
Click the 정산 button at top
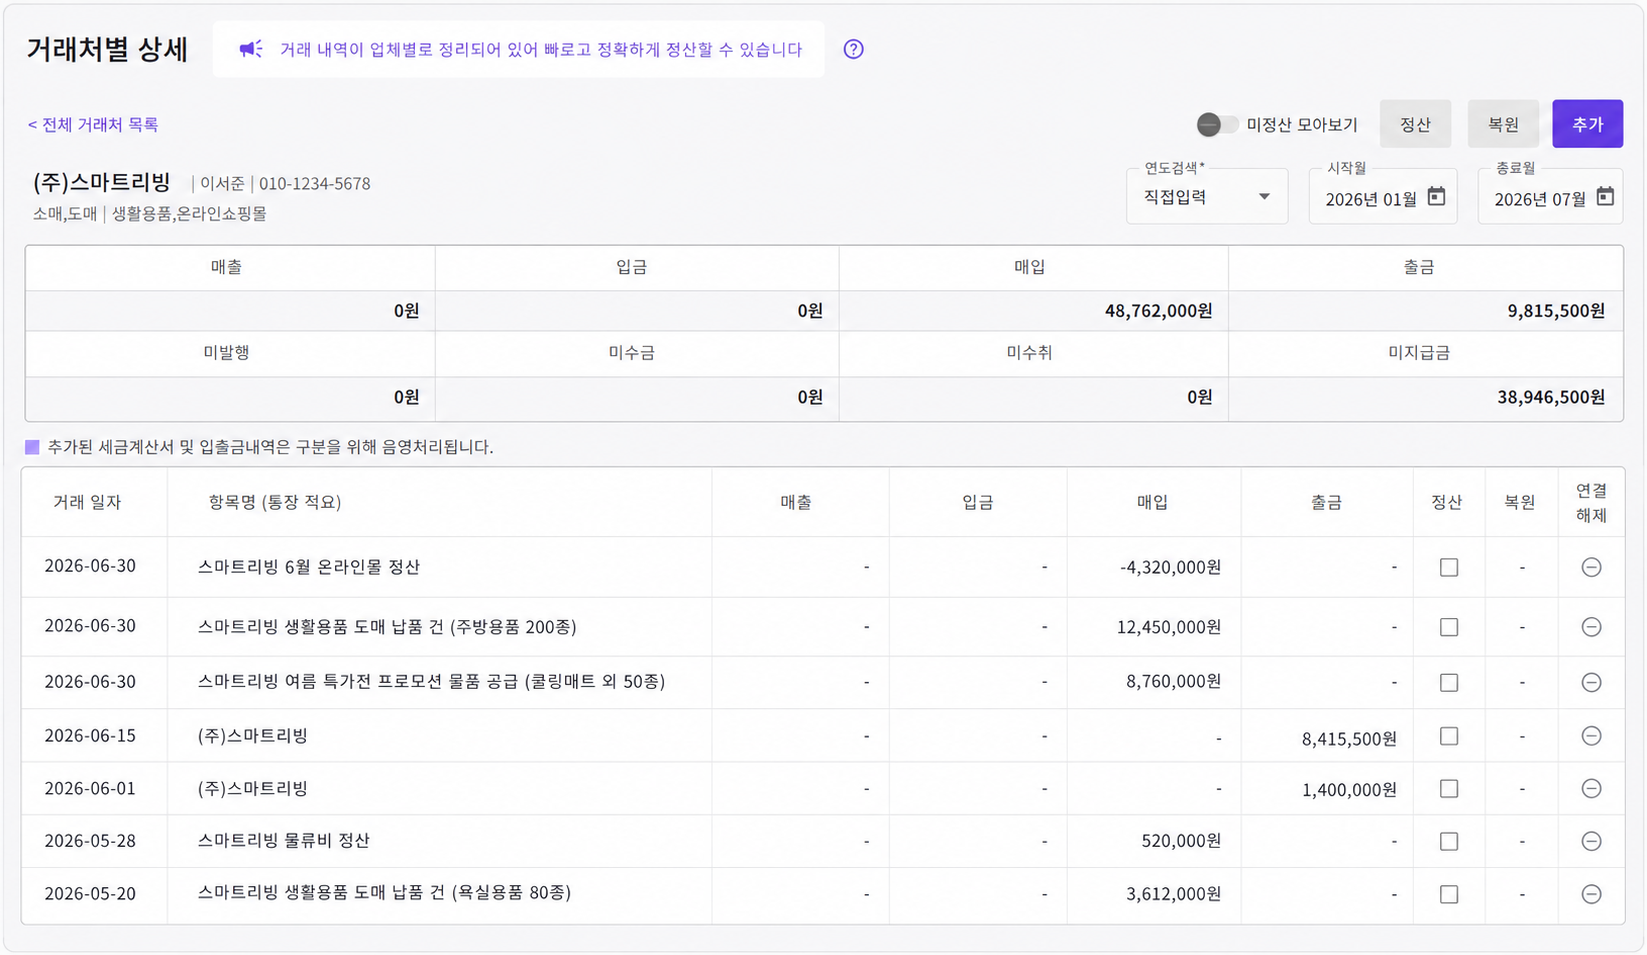(x=1415, y=124)
